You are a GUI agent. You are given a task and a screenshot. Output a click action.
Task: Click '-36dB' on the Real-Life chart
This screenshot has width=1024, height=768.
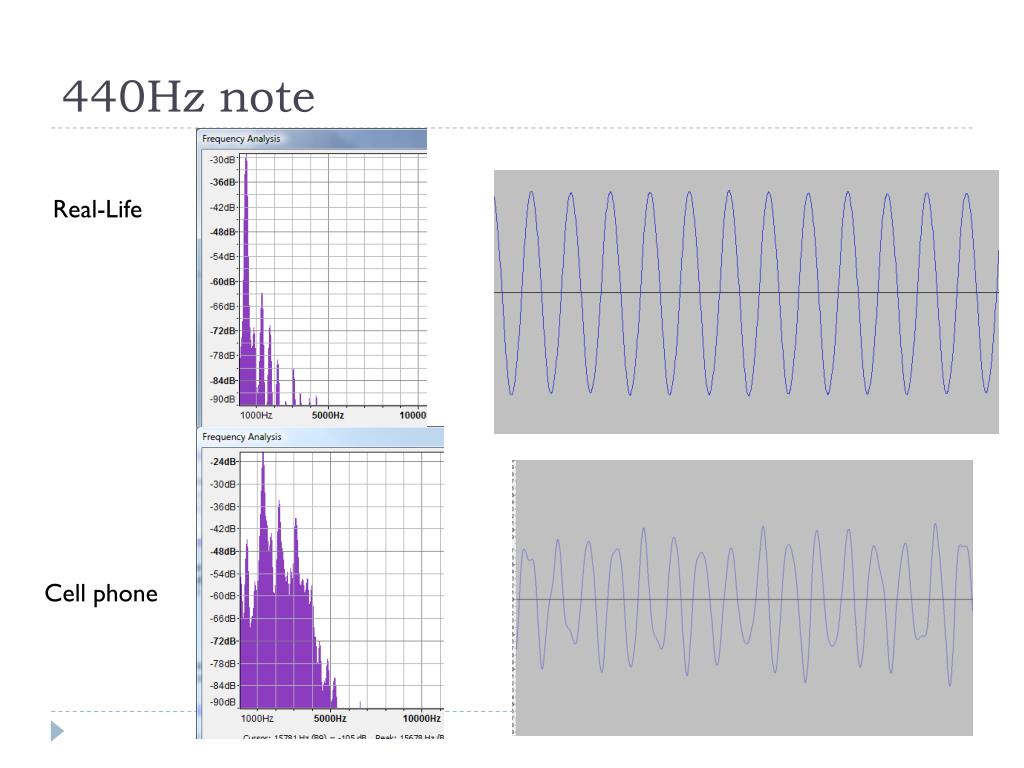click(x=223, y=182)
